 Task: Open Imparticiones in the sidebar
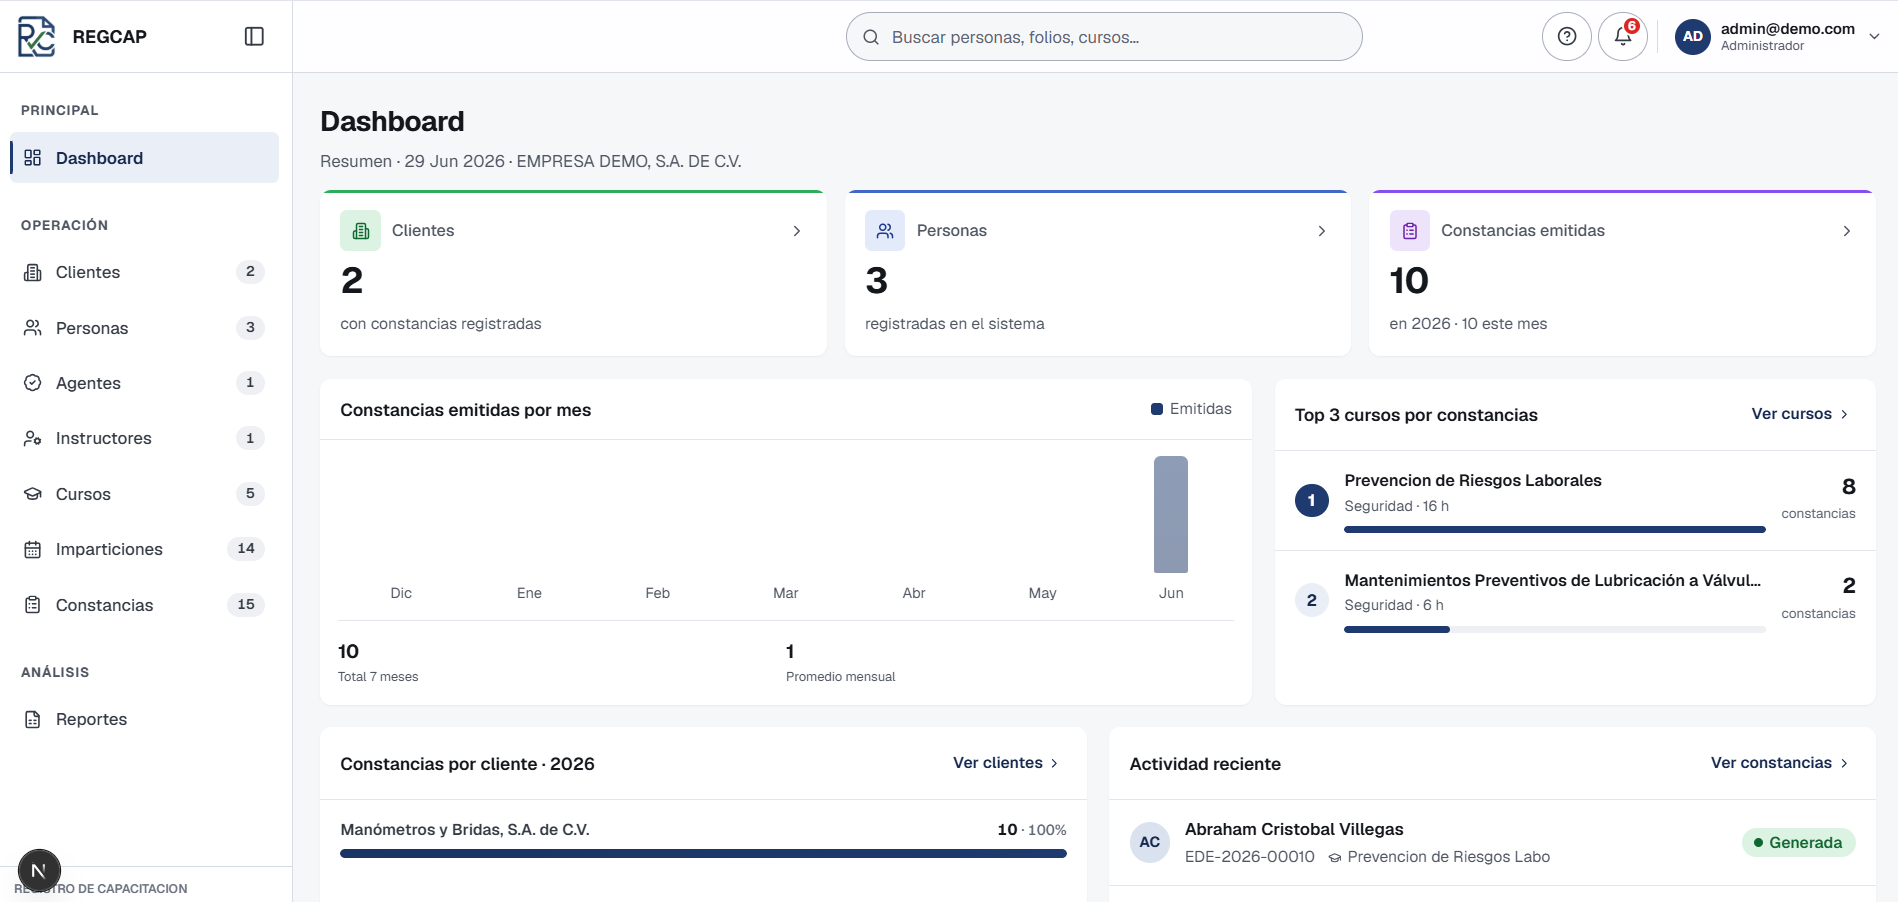point(144,549)
